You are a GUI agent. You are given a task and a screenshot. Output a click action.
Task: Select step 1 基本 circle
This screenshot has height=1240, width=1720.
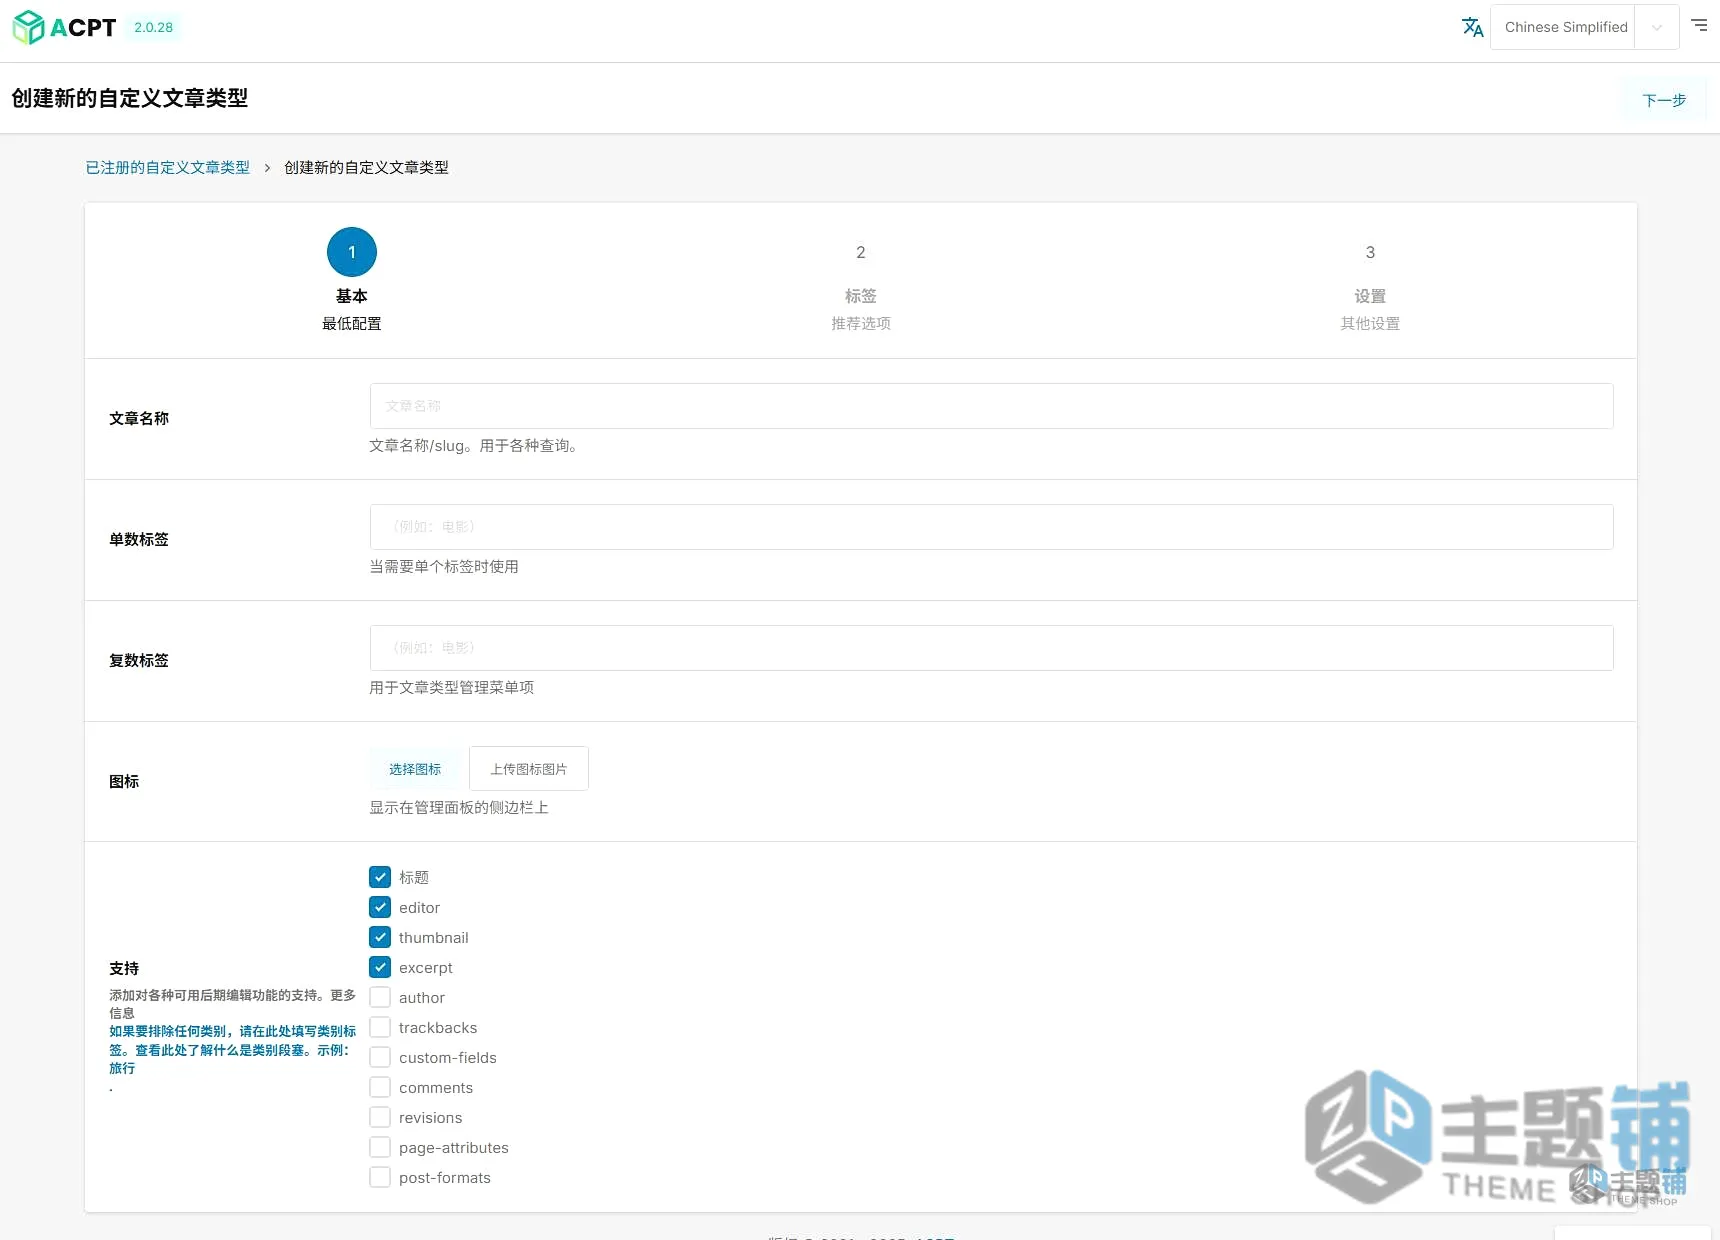point(352,252)
